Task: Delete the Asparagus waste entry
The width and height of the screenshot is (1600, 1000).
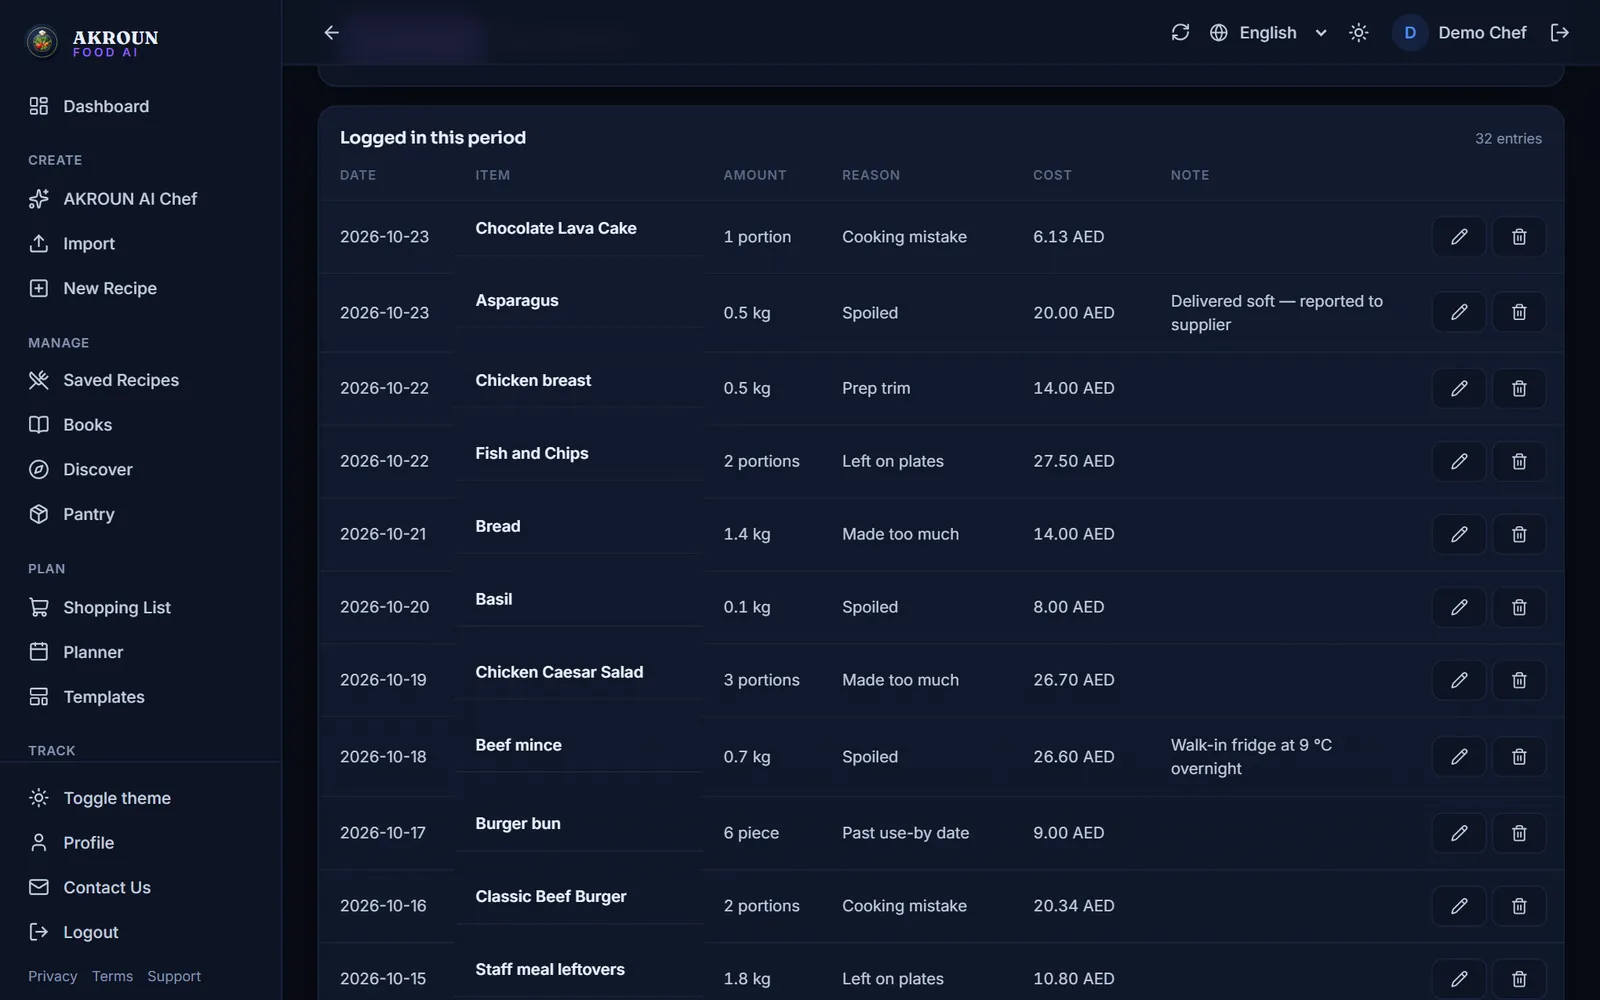Action: click(x=1519, y=312)
